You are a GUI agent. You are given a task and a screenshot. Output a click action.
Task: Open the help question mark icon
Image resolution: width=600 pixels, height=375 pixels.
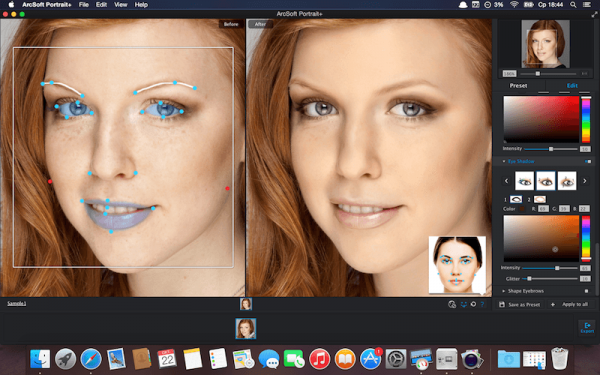tap(483, 304)
